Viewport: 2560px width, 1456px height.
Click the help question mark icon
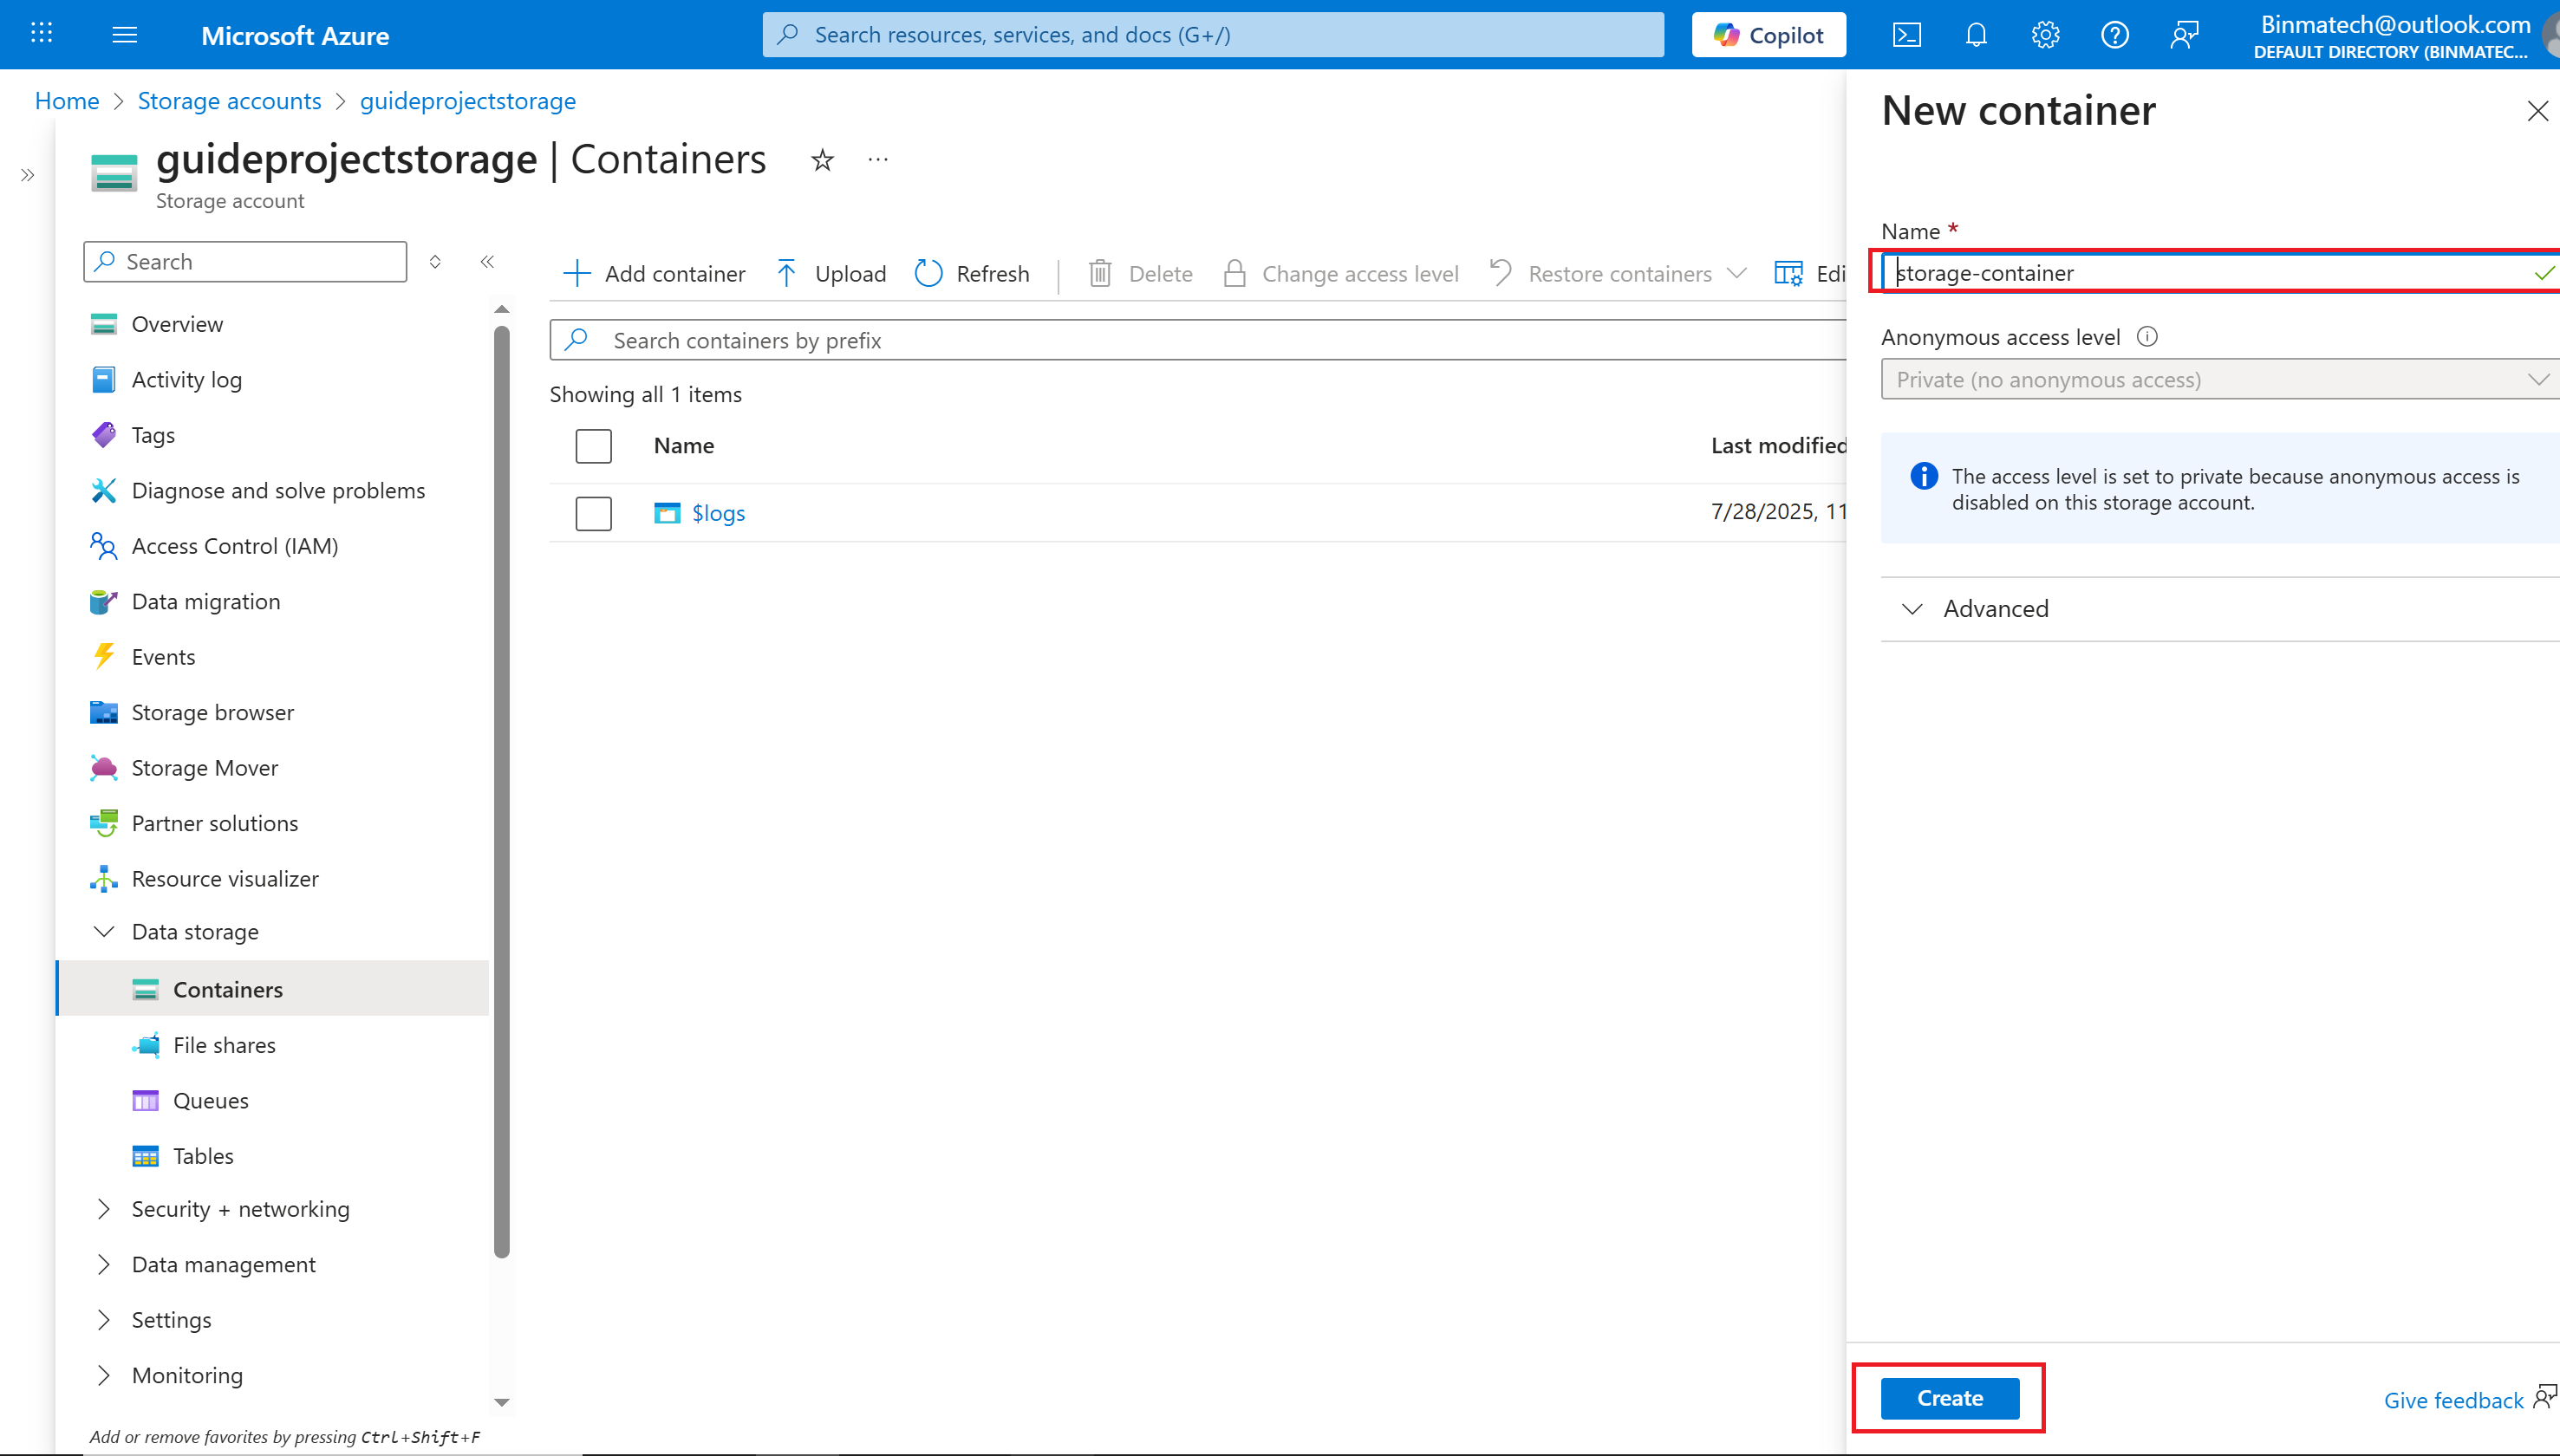click(x=2114, y=35)
